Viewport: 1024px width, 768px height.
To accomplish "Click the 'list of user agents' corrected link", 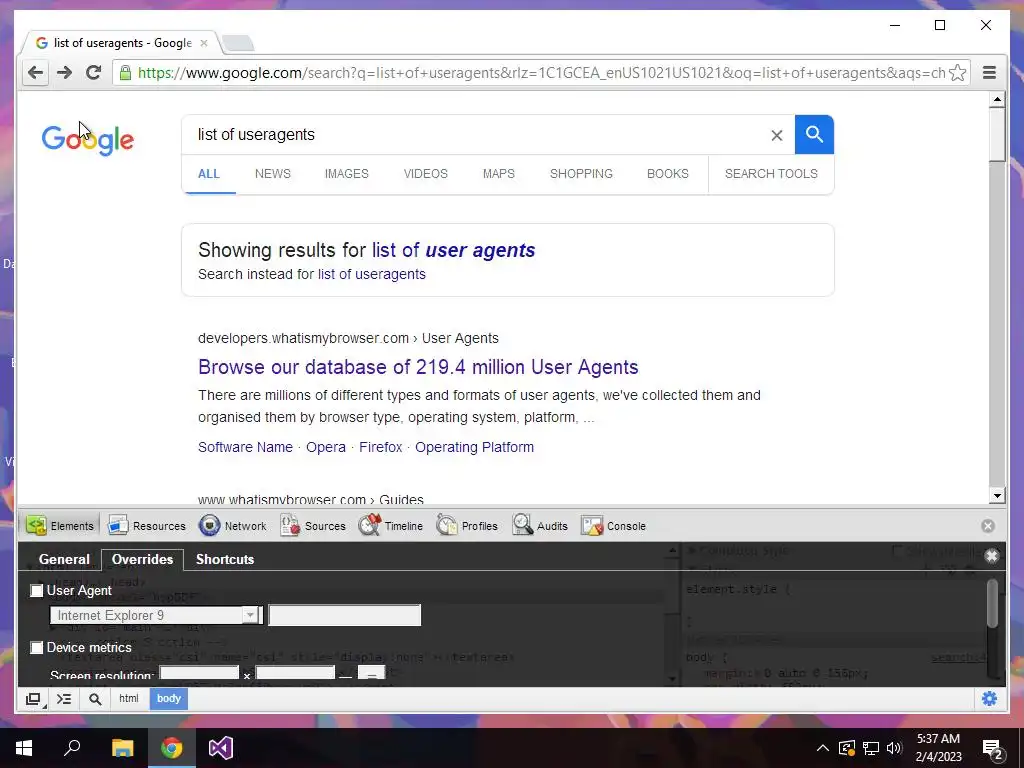I will 453,250.
